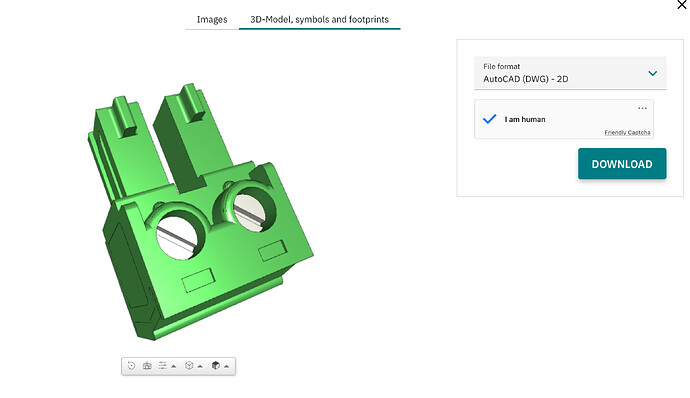This screenshot has height=398, width=690.
Task: Click the wireframe cube view orientation icon
Action: coord(189,365)
